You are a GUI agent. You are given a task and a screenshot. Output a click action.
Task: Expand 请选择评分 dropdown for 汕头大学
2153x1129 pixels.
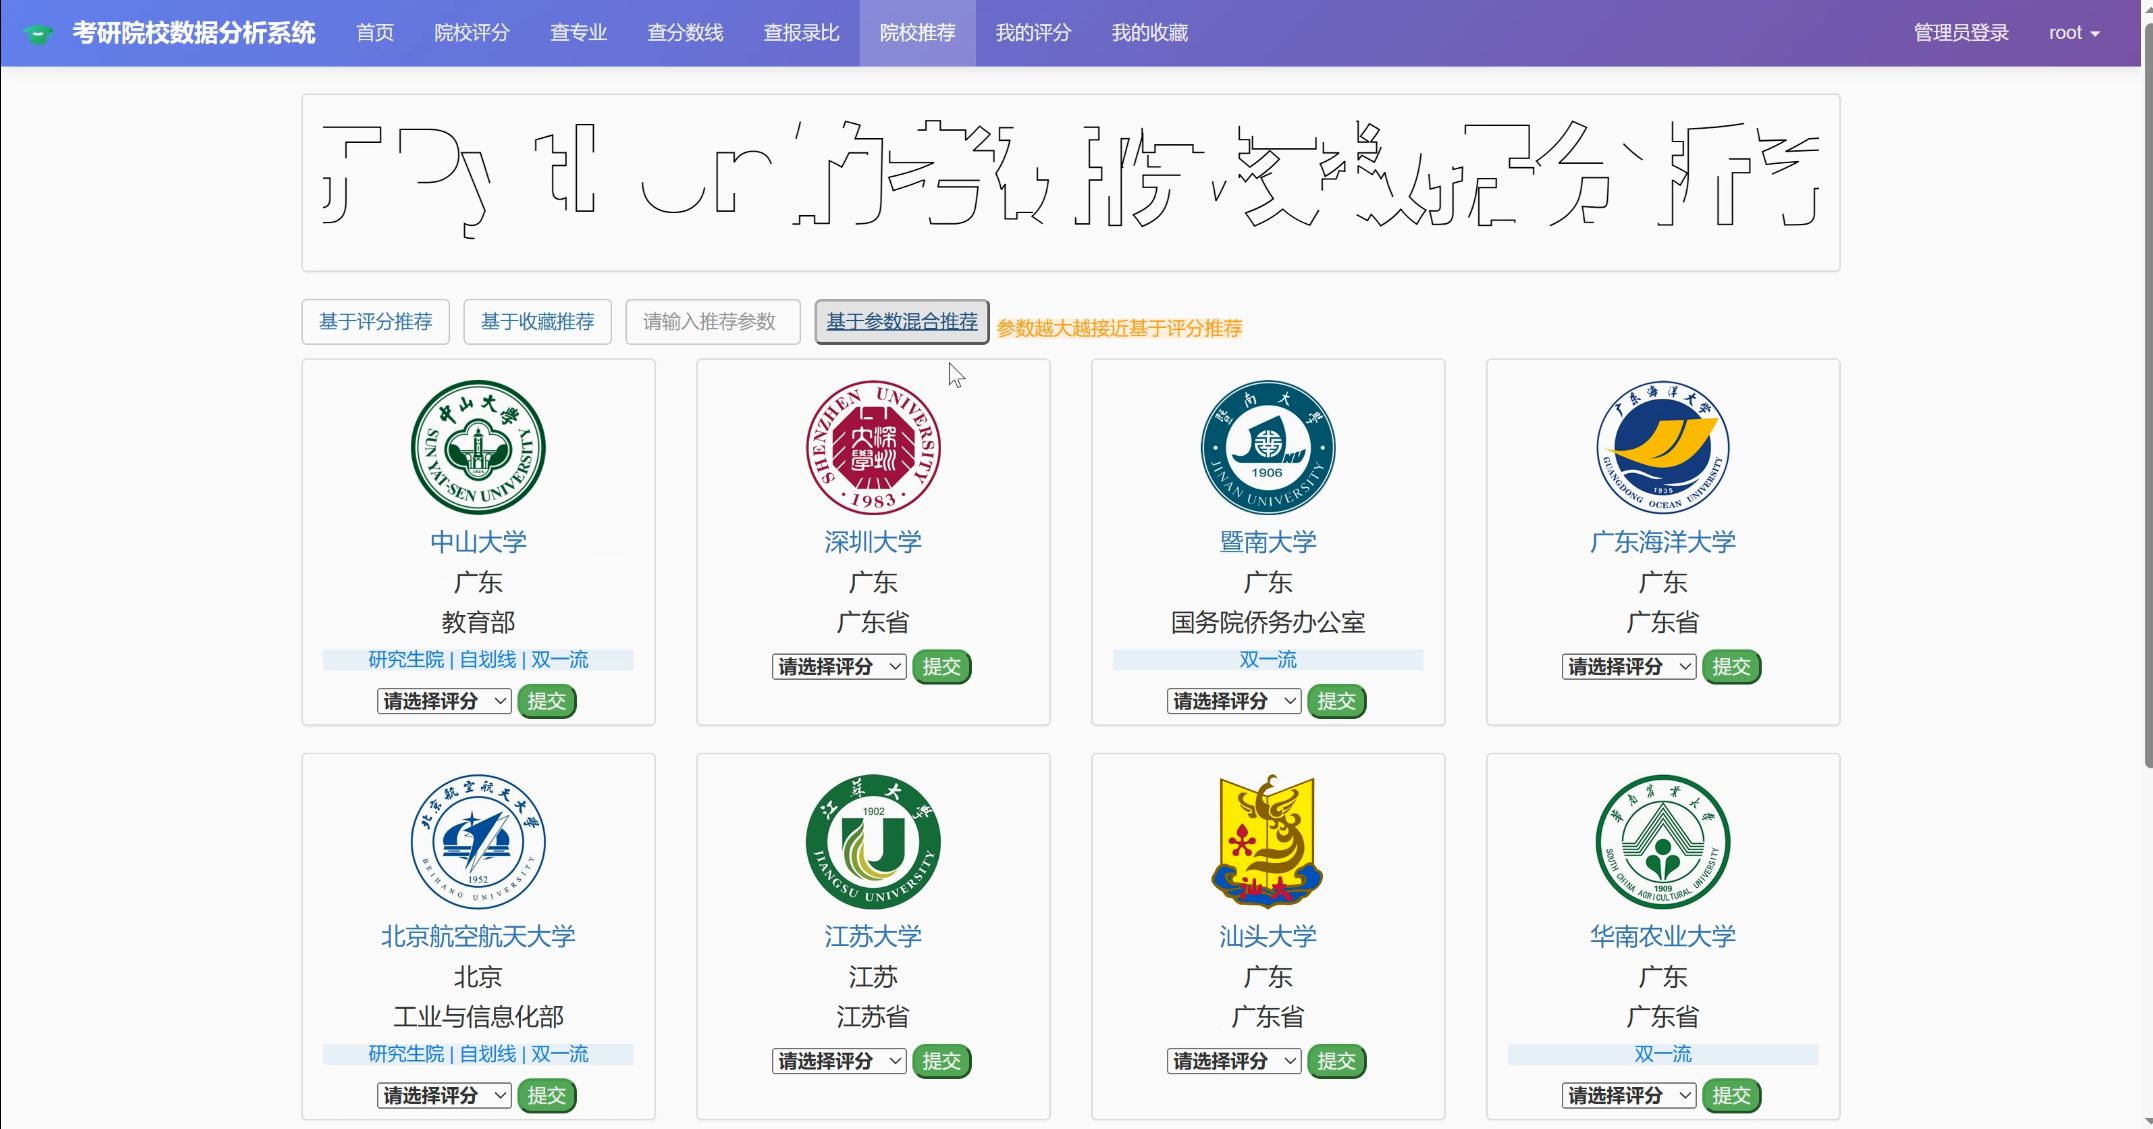click(1234, 1061)
